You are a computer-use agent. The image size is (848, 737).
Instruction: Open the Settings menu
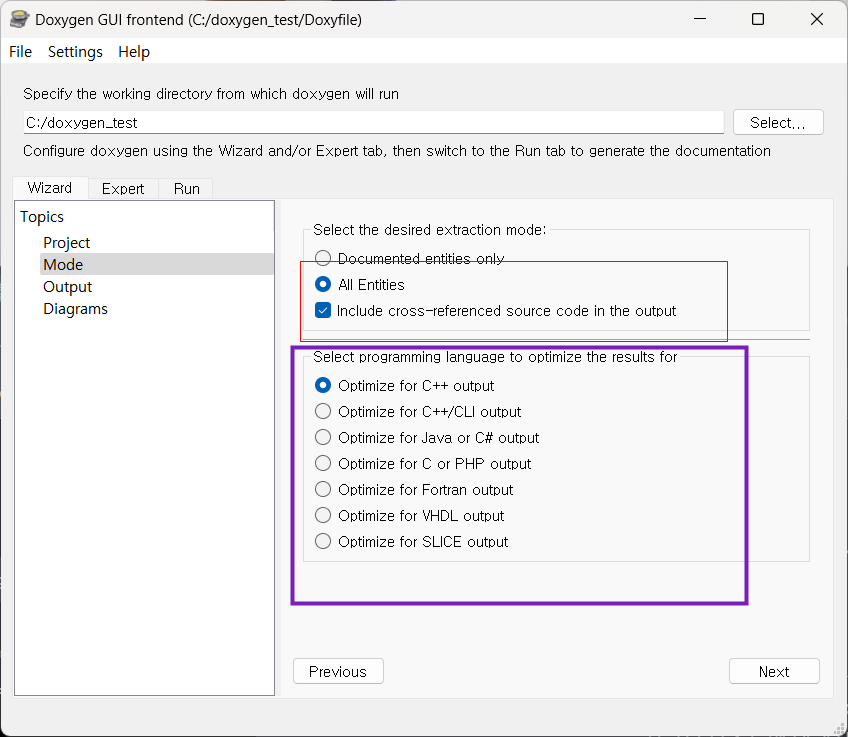(75, 52)
